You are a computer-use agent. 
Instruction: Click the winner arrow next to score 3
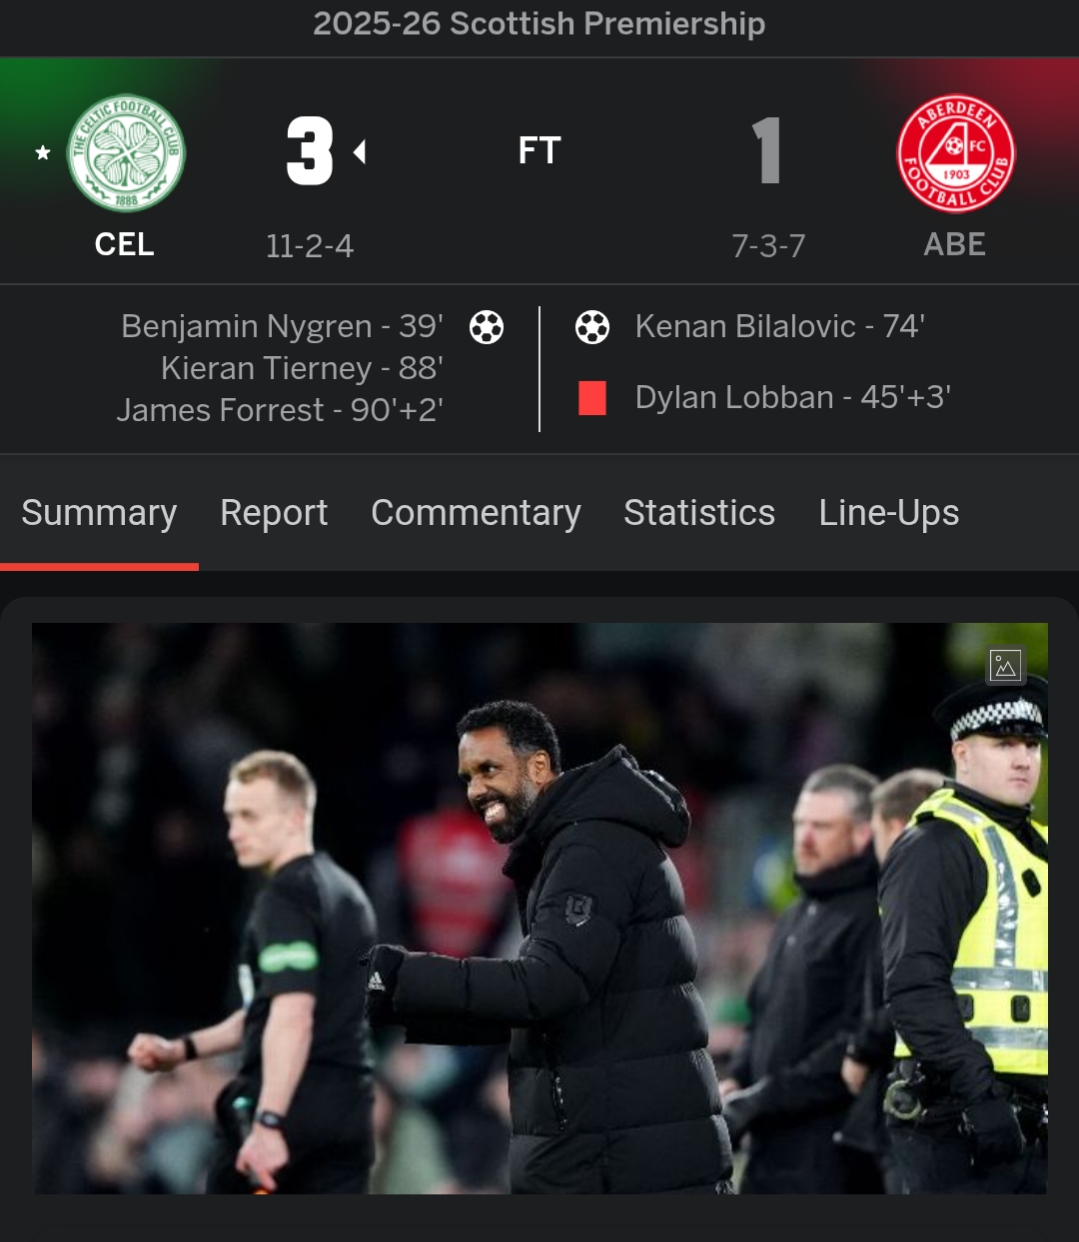pos(360,152)
